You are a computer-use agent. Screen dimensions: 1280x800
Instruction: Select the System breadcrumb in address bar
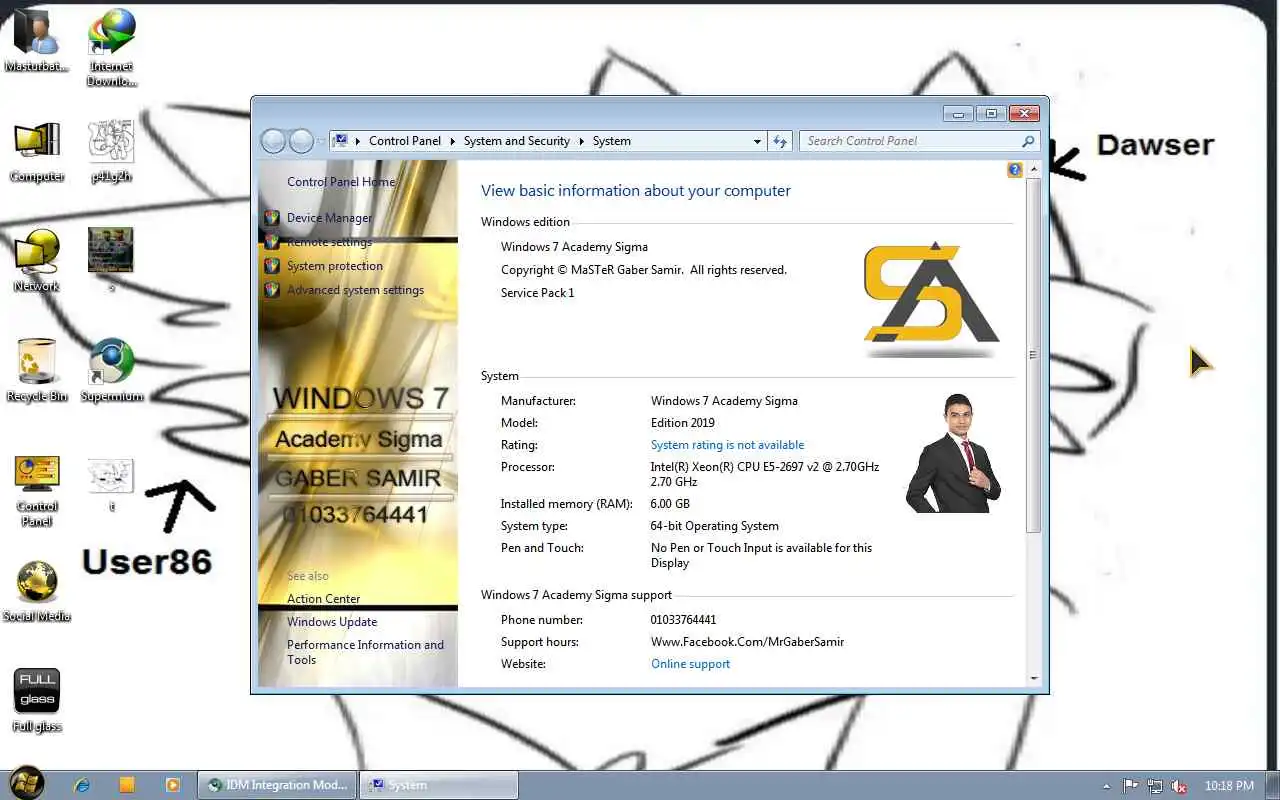click(x=612, y=141)
